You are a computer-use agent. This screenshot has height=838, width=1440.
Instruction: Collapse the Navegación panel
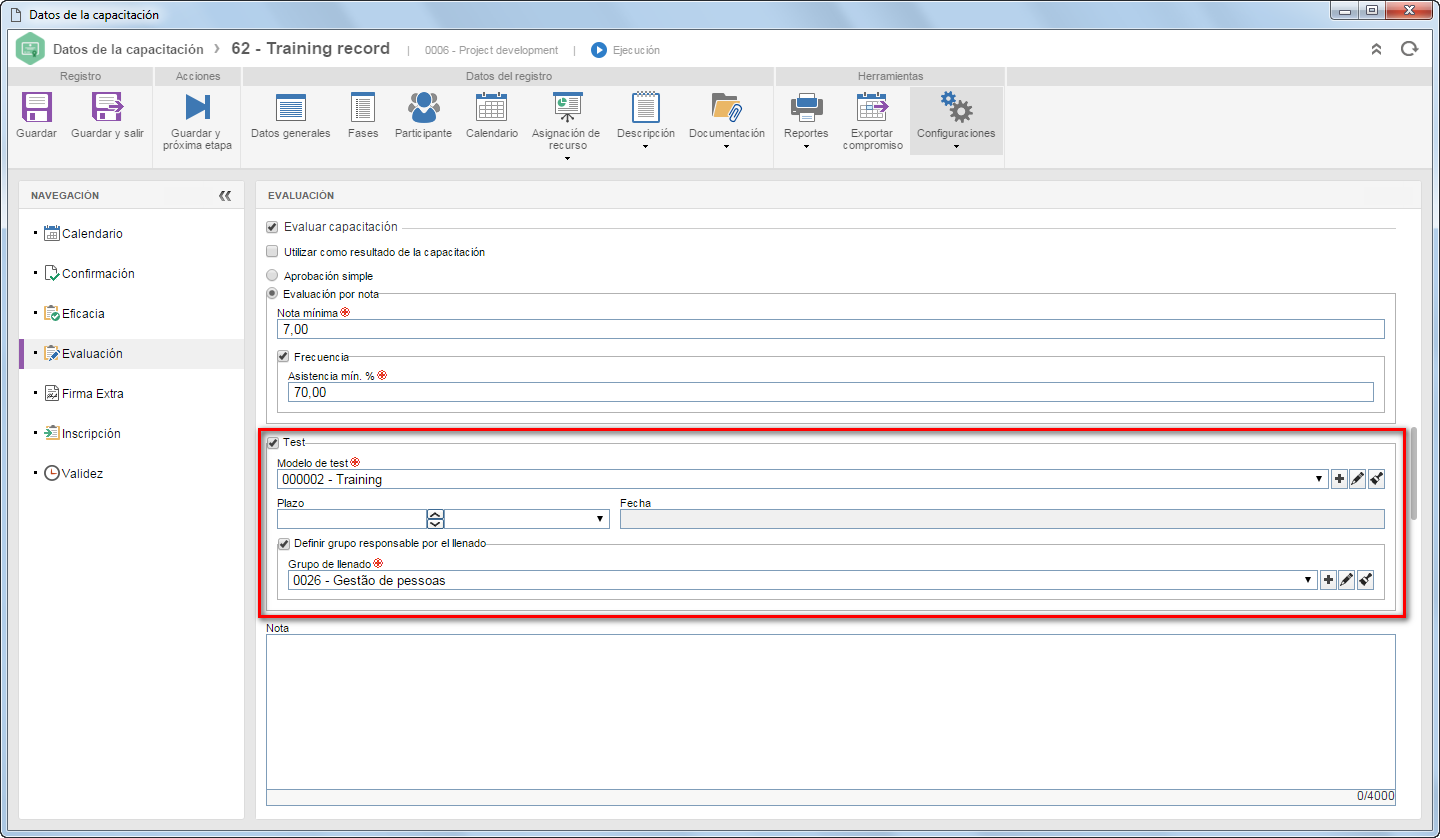pos(225,196)
